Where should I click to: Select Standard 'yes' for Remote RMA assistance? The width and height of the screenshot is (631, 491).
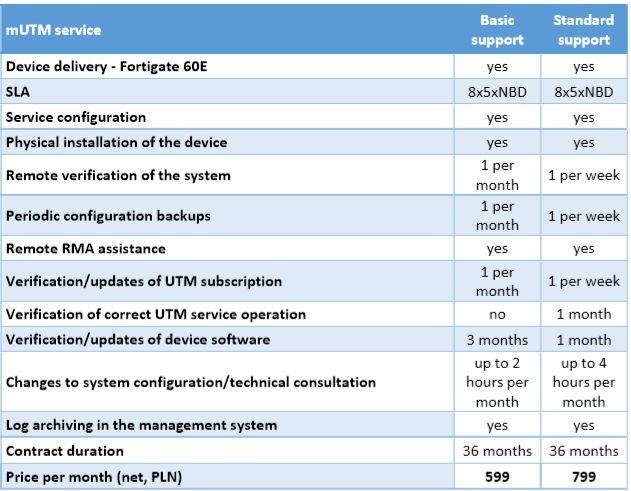pyautogui.click(x=584, y=249)
